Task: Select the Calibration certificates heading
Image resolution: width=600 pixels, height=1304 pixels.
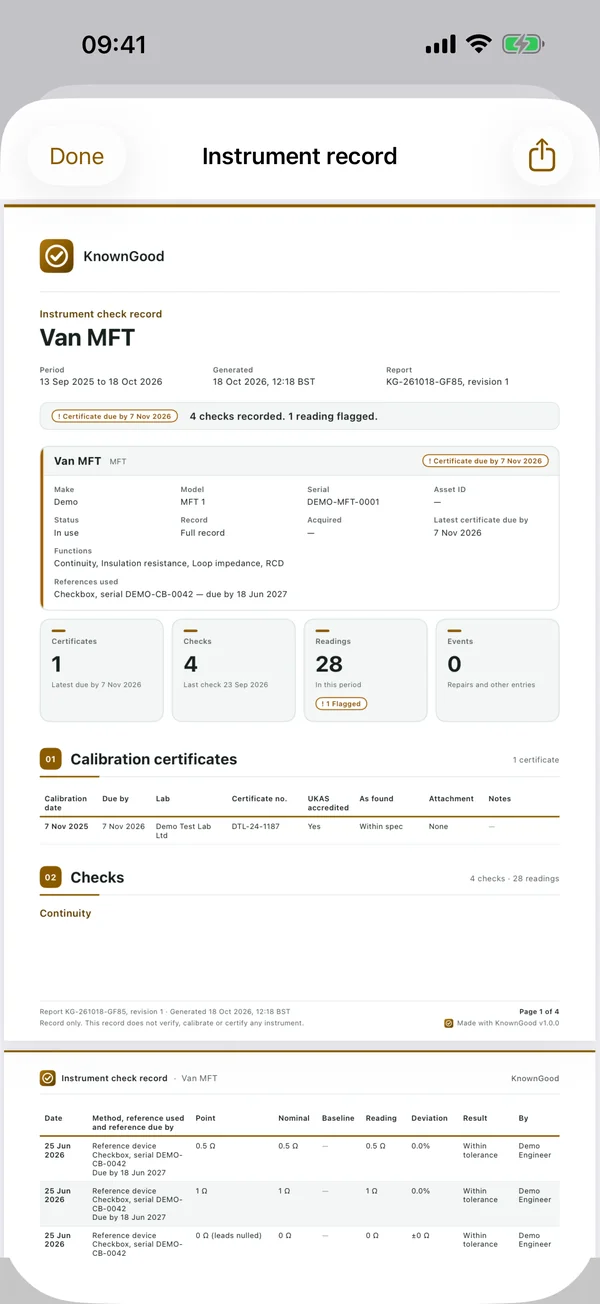Action: pyautogui.click(x=154, y=759)
